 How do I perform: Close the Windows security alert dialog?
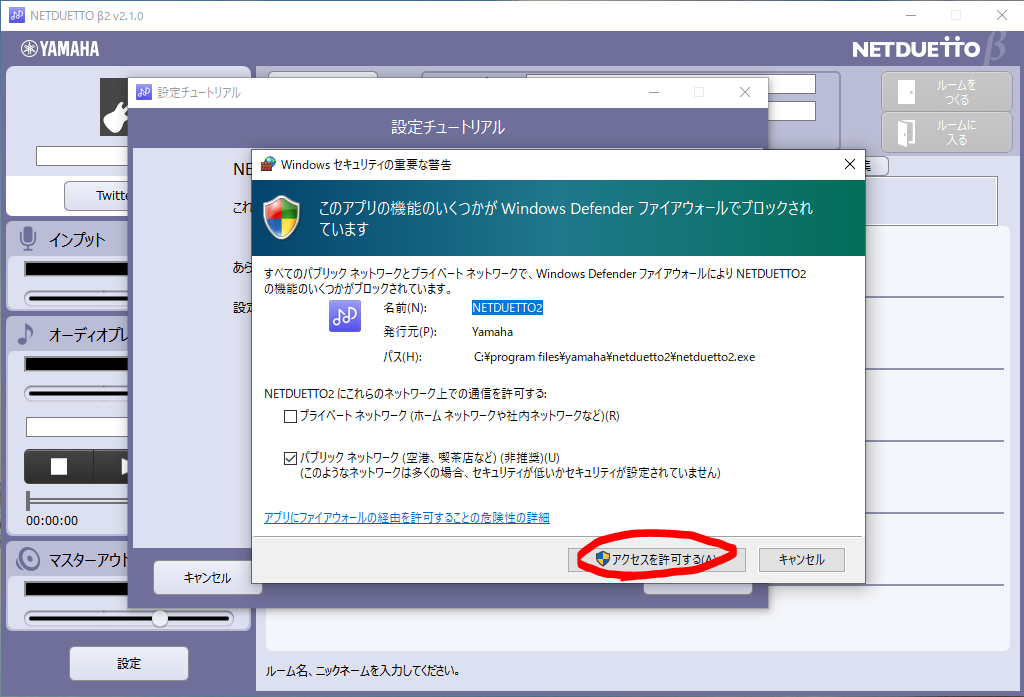(x=850, y=164)
